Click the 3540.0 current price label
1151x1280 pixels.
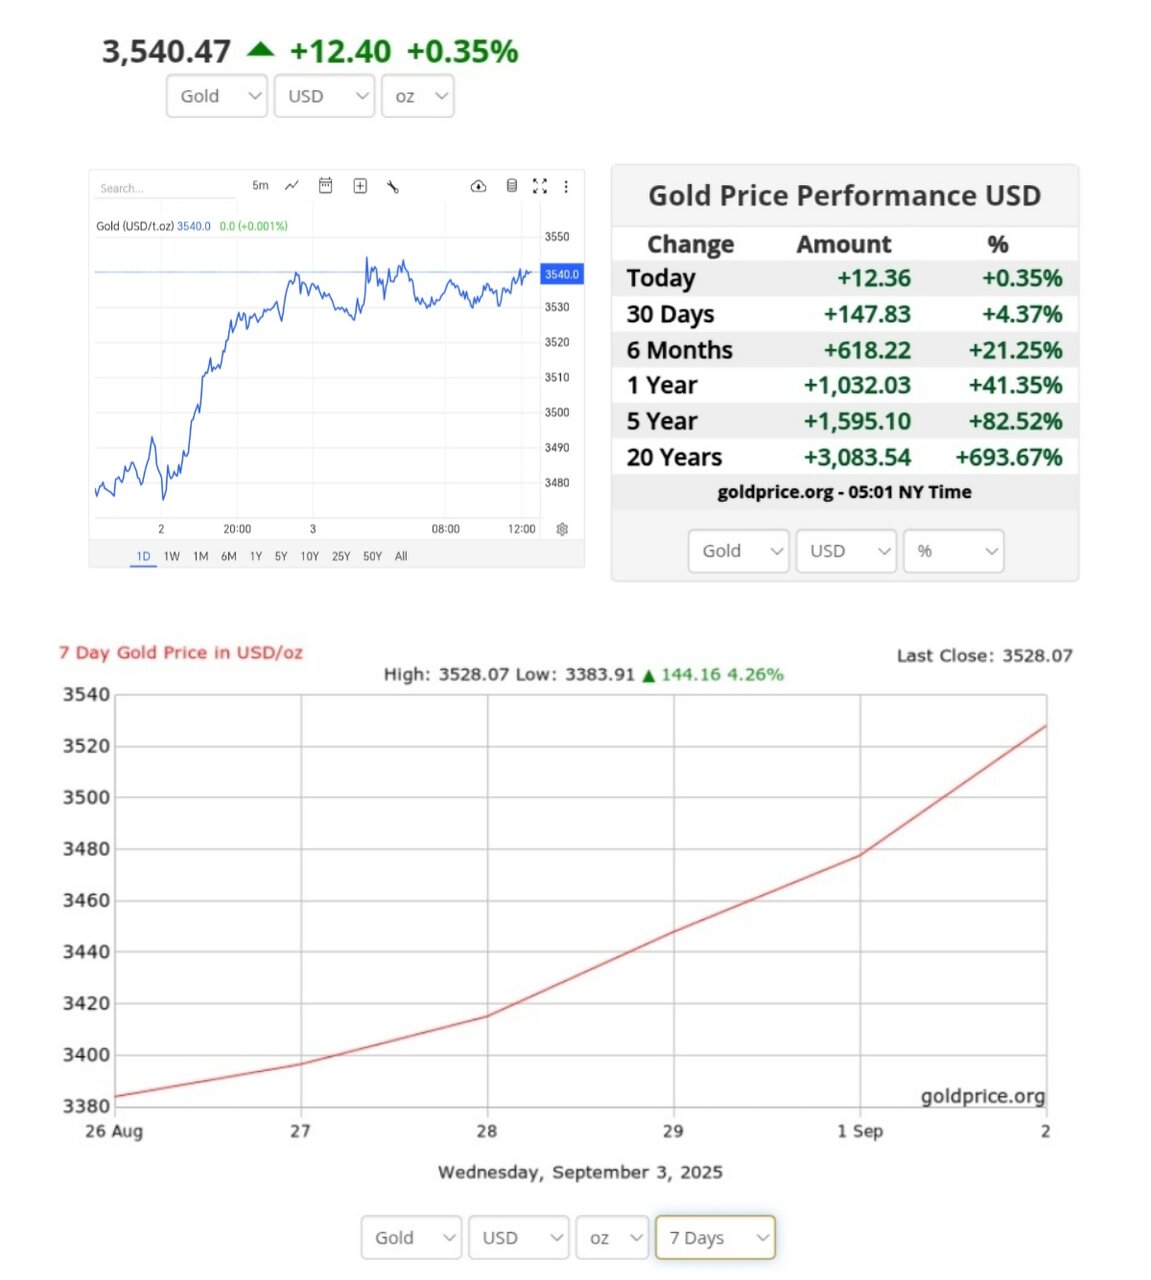561,274
